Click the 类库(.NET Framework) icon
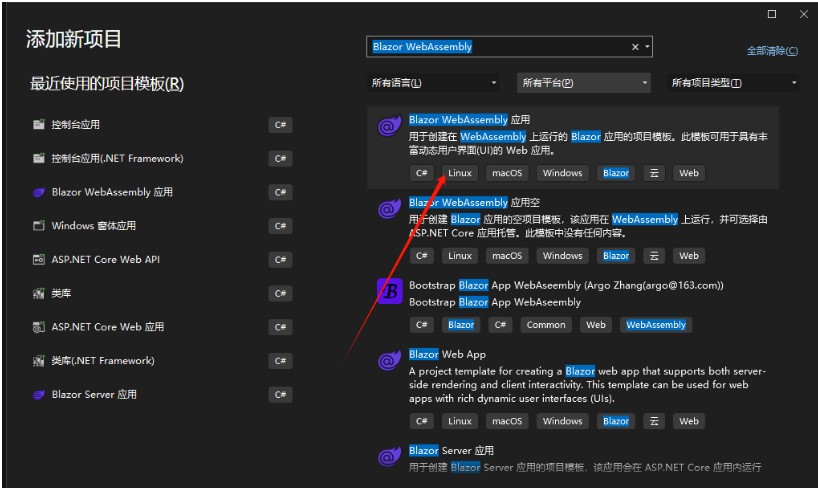 [39, 361]
